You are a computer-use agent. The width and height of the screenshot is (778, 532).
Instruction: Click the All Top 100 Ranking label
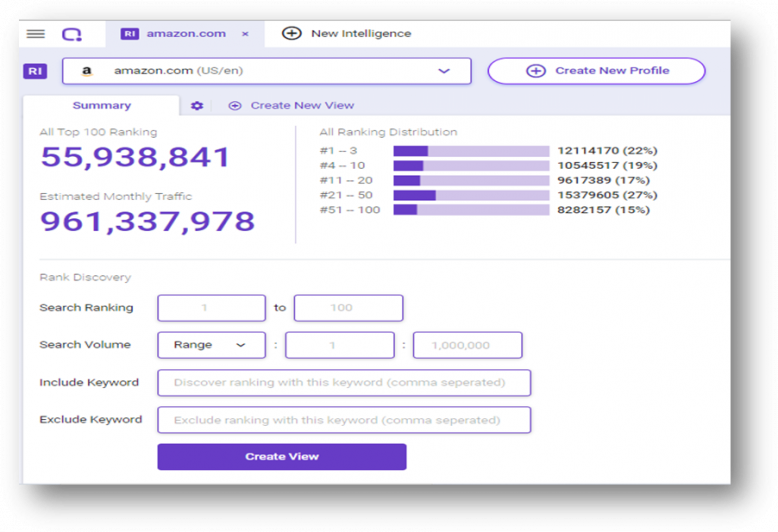click(x=98, y=132)
